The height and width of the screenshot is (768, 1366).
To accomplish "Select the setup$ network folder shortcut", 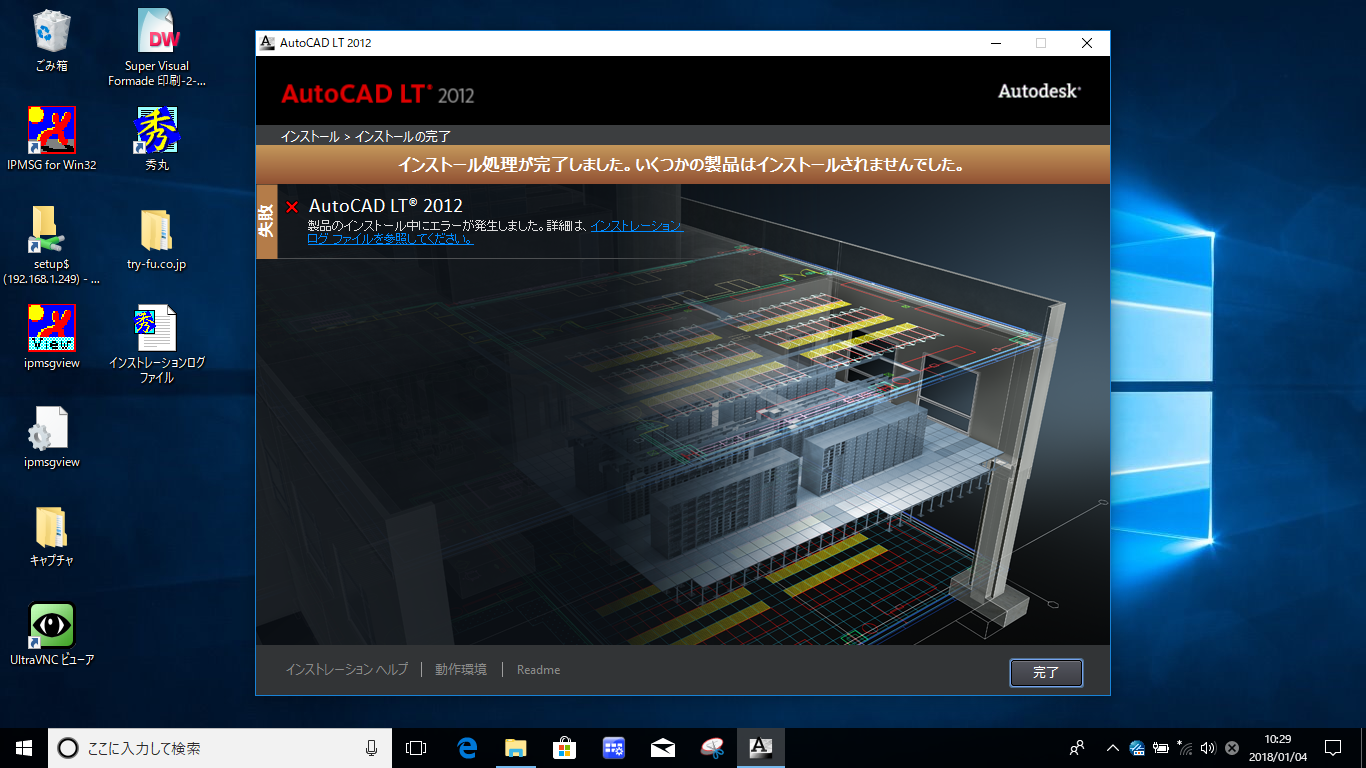I will click(51, 245).
